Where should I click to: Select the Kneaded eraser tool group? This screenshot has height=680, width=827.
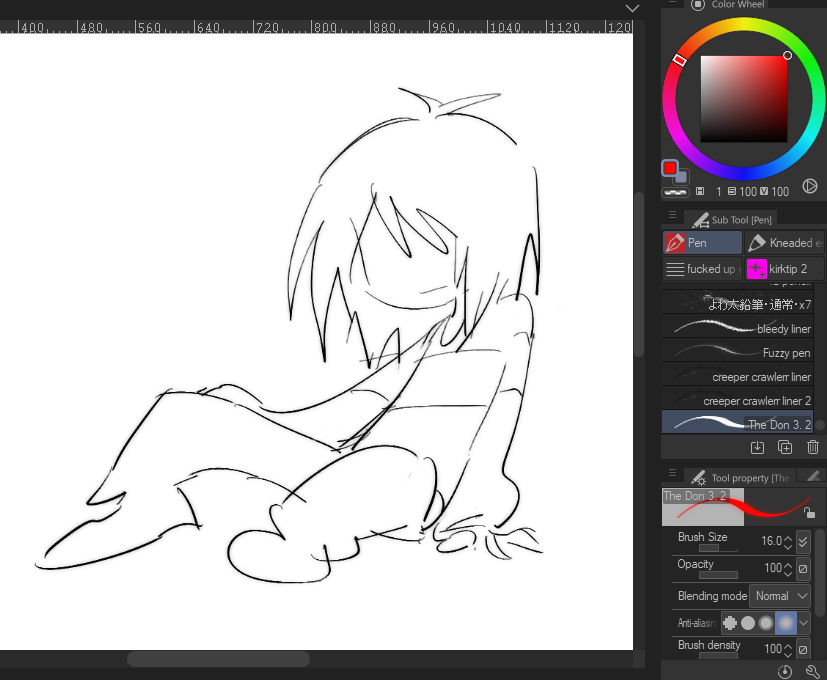tap(784, 243)
